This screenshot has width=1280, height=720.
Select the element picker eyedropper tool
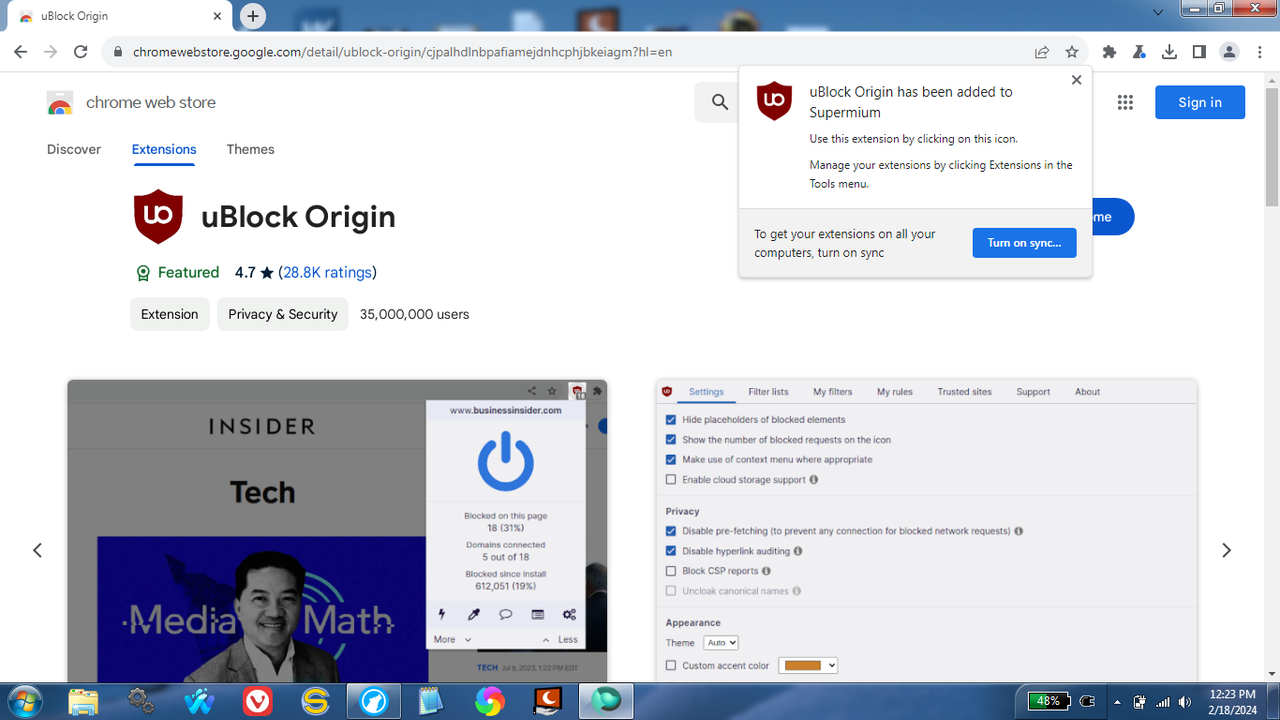tap(473, 614)
